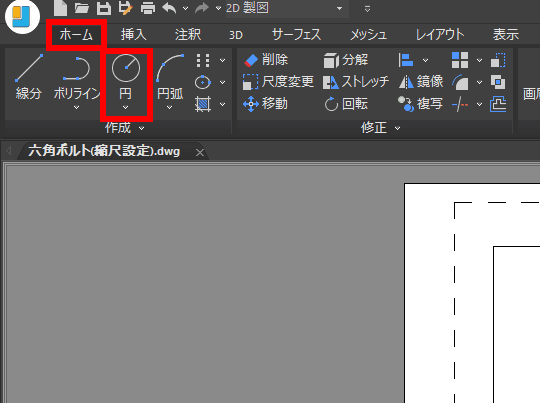The image size is (540, 403).
Task: Expand the hatch tool dropdown arrow
Action: point(222,104)
